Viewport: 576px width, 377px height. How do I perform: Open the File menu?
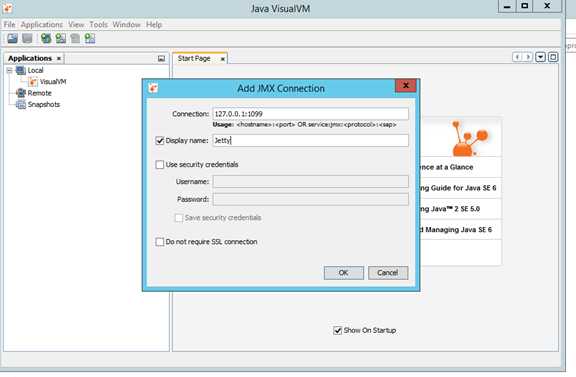coord(10,25)
